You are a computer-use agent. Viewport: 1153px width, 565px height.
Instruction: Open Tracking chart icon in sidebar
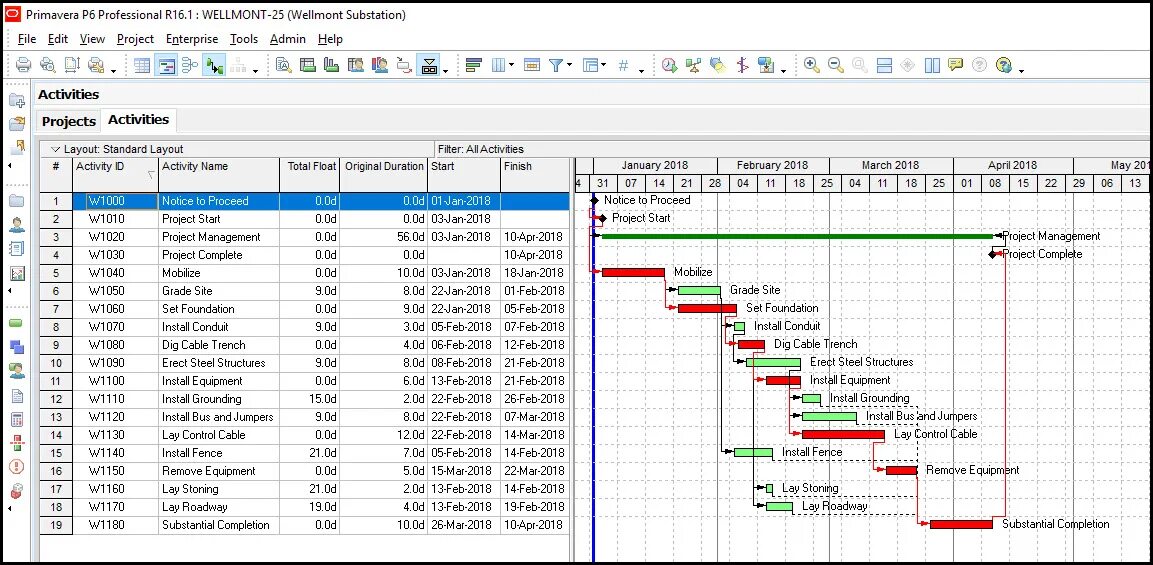pos(17,273)
